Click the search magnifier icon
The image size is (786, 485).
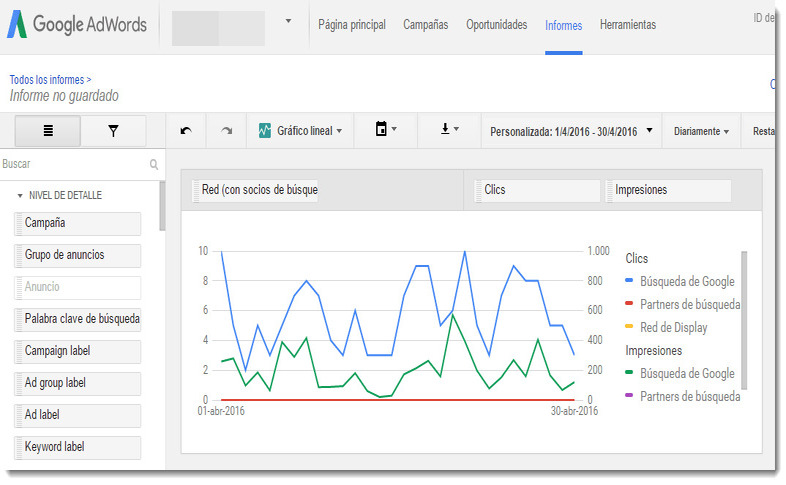pyautogui.click(x=154, y=164)
